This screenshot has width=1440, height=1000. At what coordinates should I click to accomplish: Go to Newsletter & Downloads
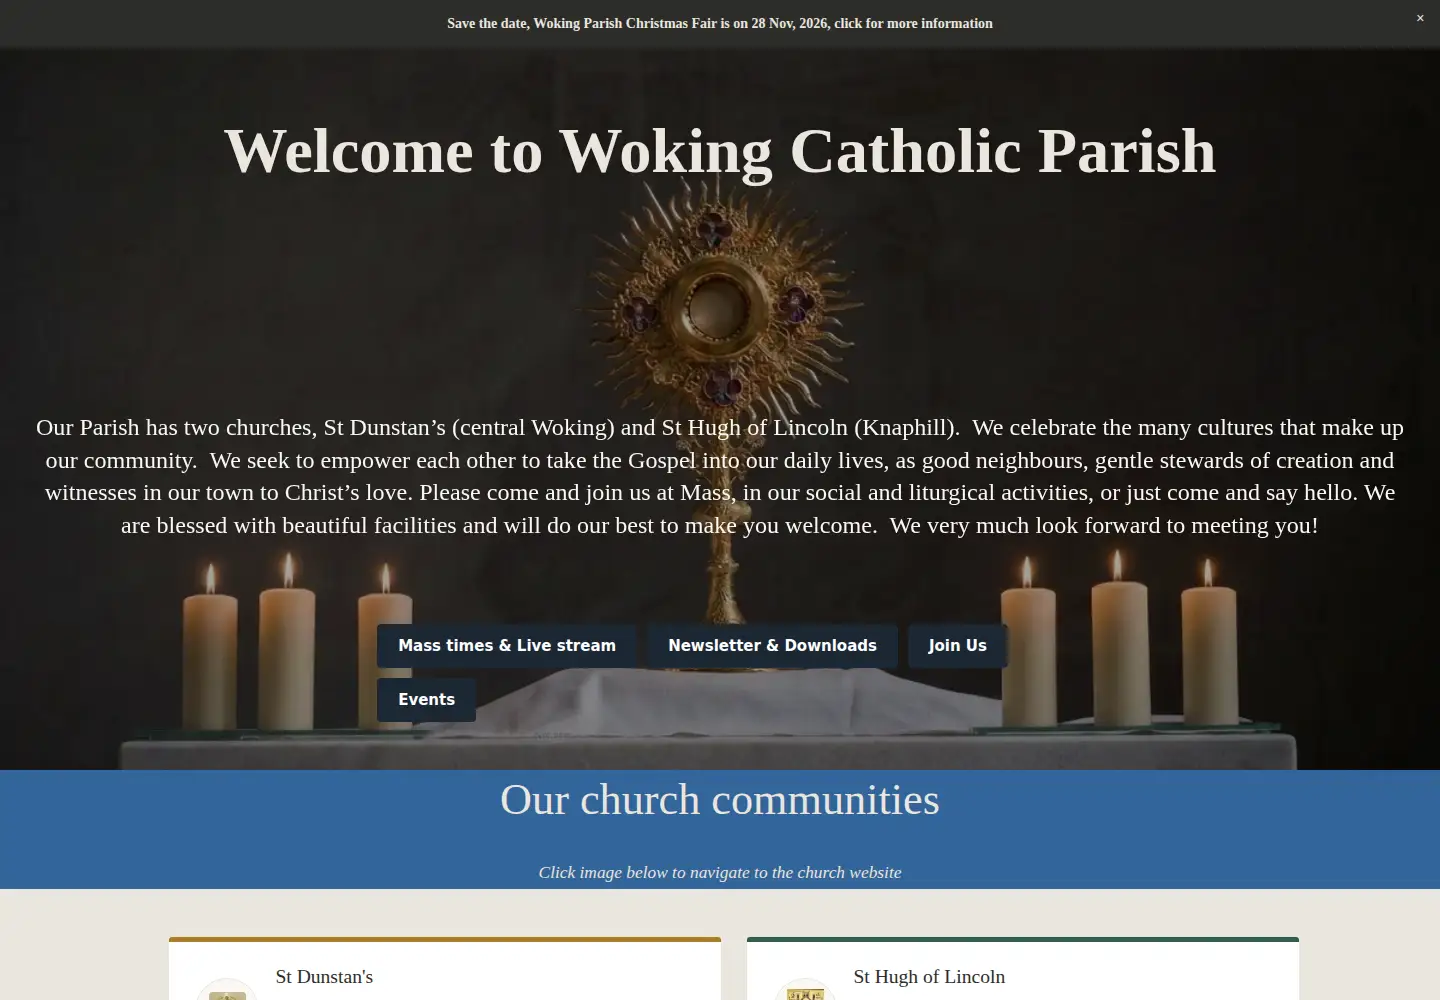tap(772, 646)
